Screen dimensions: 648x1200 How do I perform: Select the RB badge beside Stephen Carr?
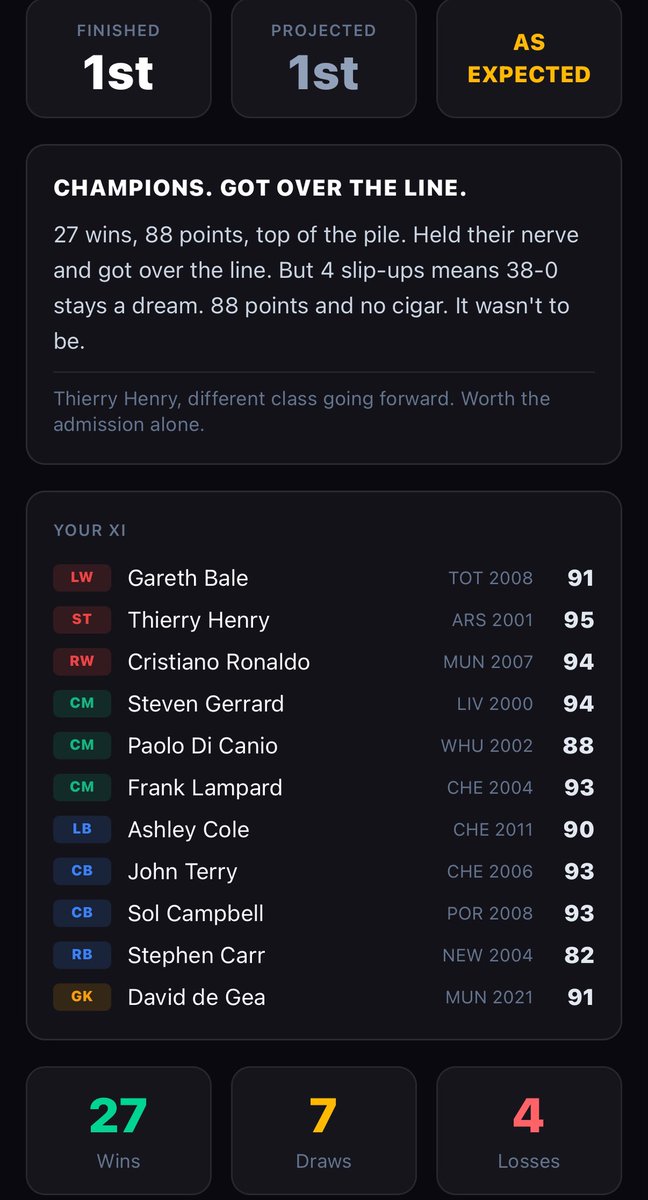(x=82, y=955)
